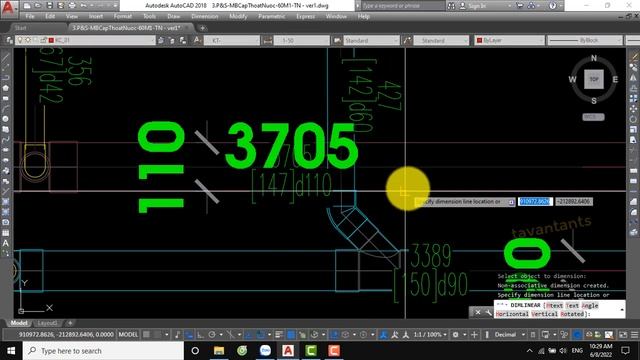640x360 pixels.
Task: Toggle Transparency in the status bar
Action: [291, 335]
